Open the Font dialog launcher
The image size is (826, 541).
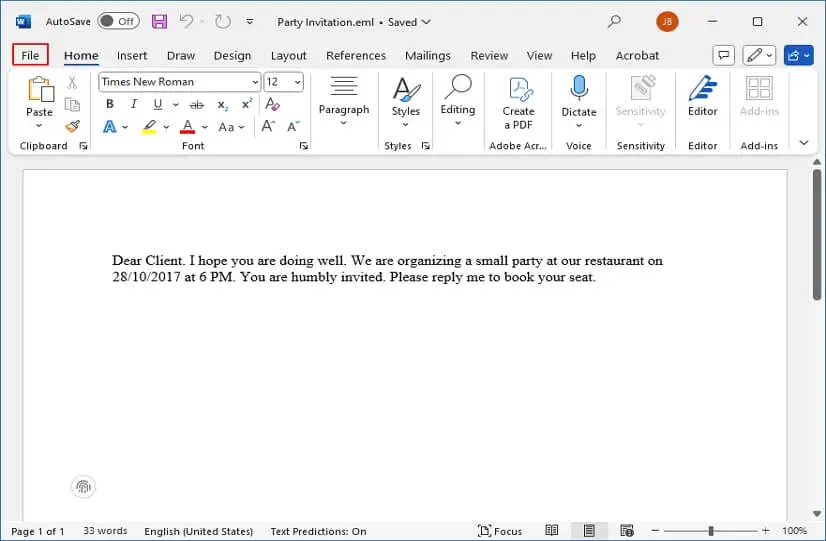coord(303,146)
